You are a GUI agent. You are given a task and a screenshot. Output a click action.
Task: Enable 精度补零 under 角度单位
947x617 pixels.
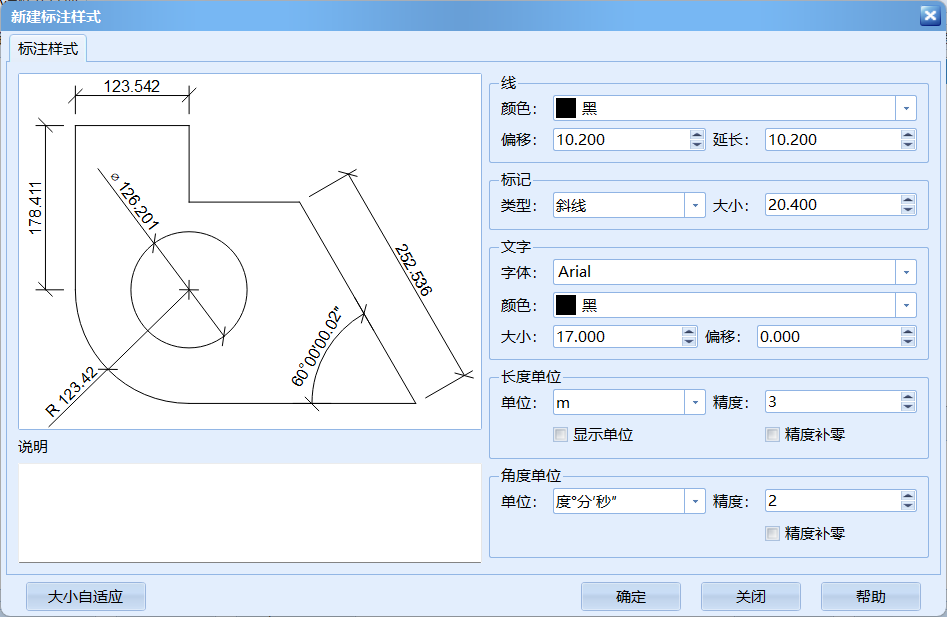point(771,532)
